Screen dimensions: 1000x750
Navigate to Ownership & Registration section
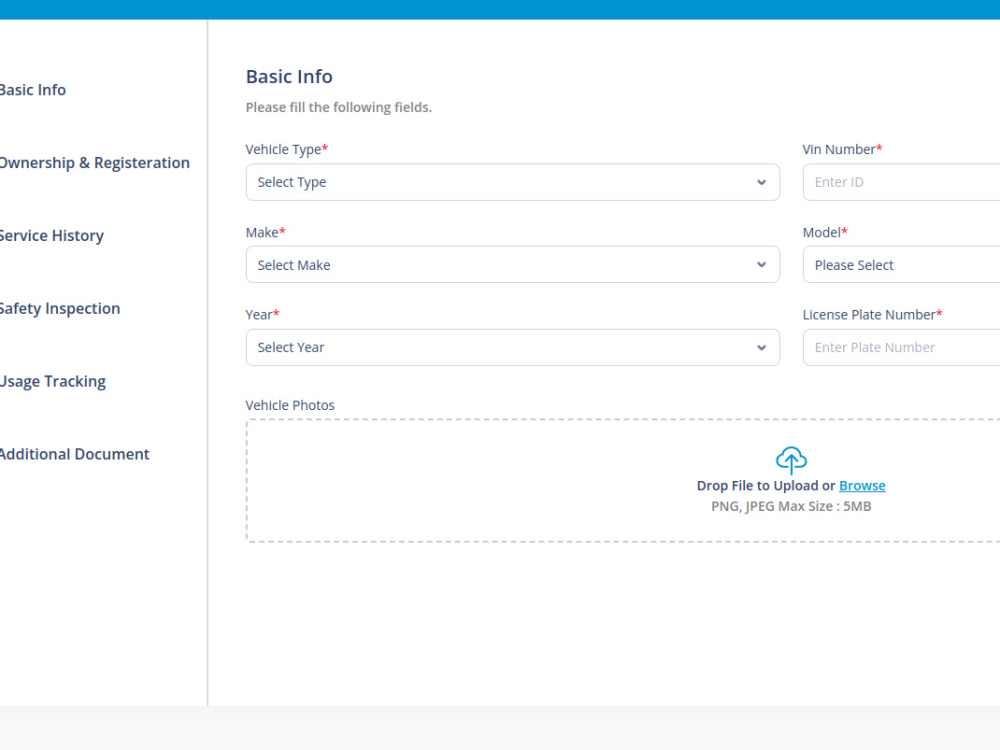tap(95, 162)
